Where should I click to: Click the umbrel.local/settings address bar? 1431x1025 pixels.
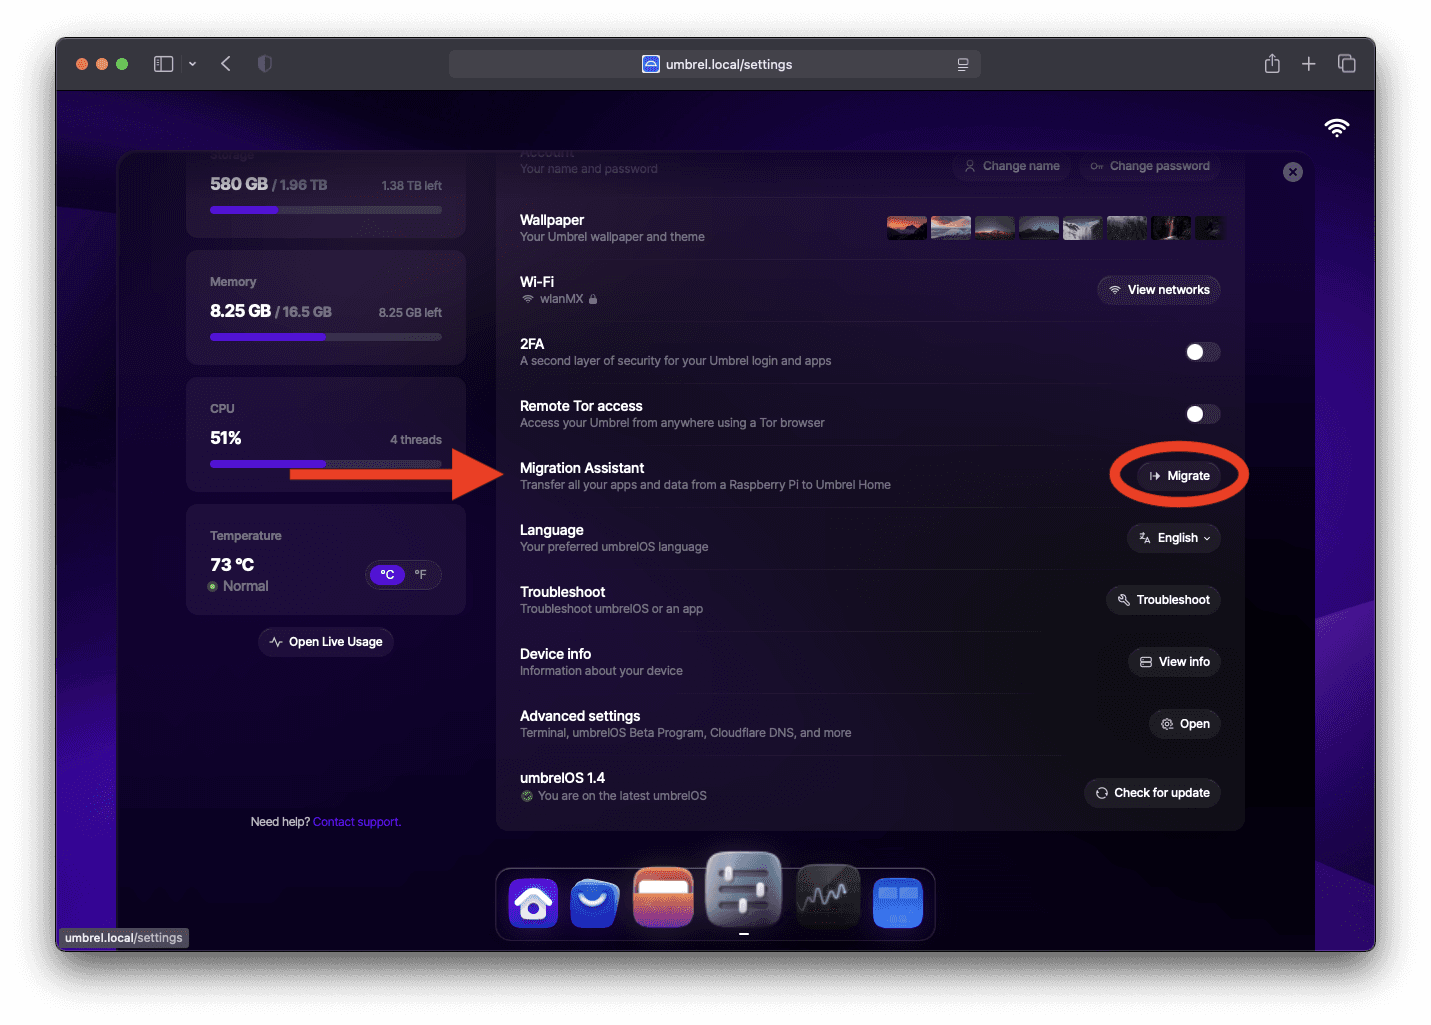(715, 64)
